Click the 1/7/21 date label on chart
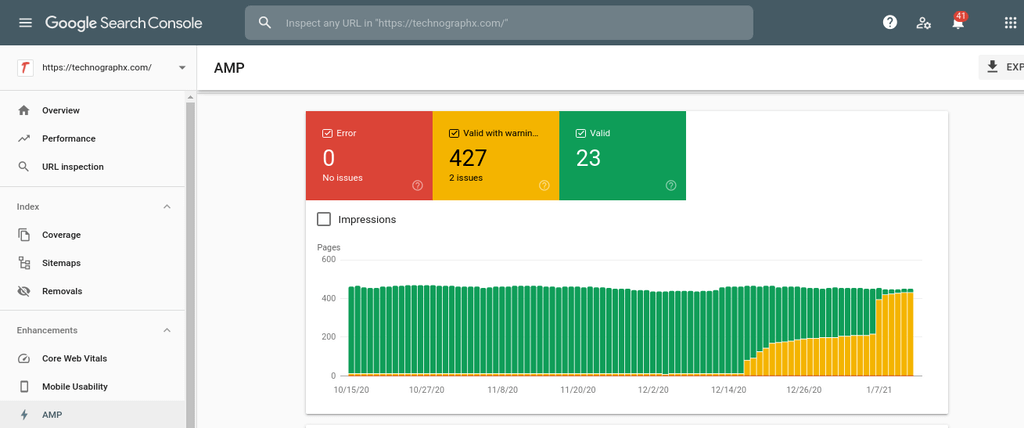 click(x=879, y=389)
